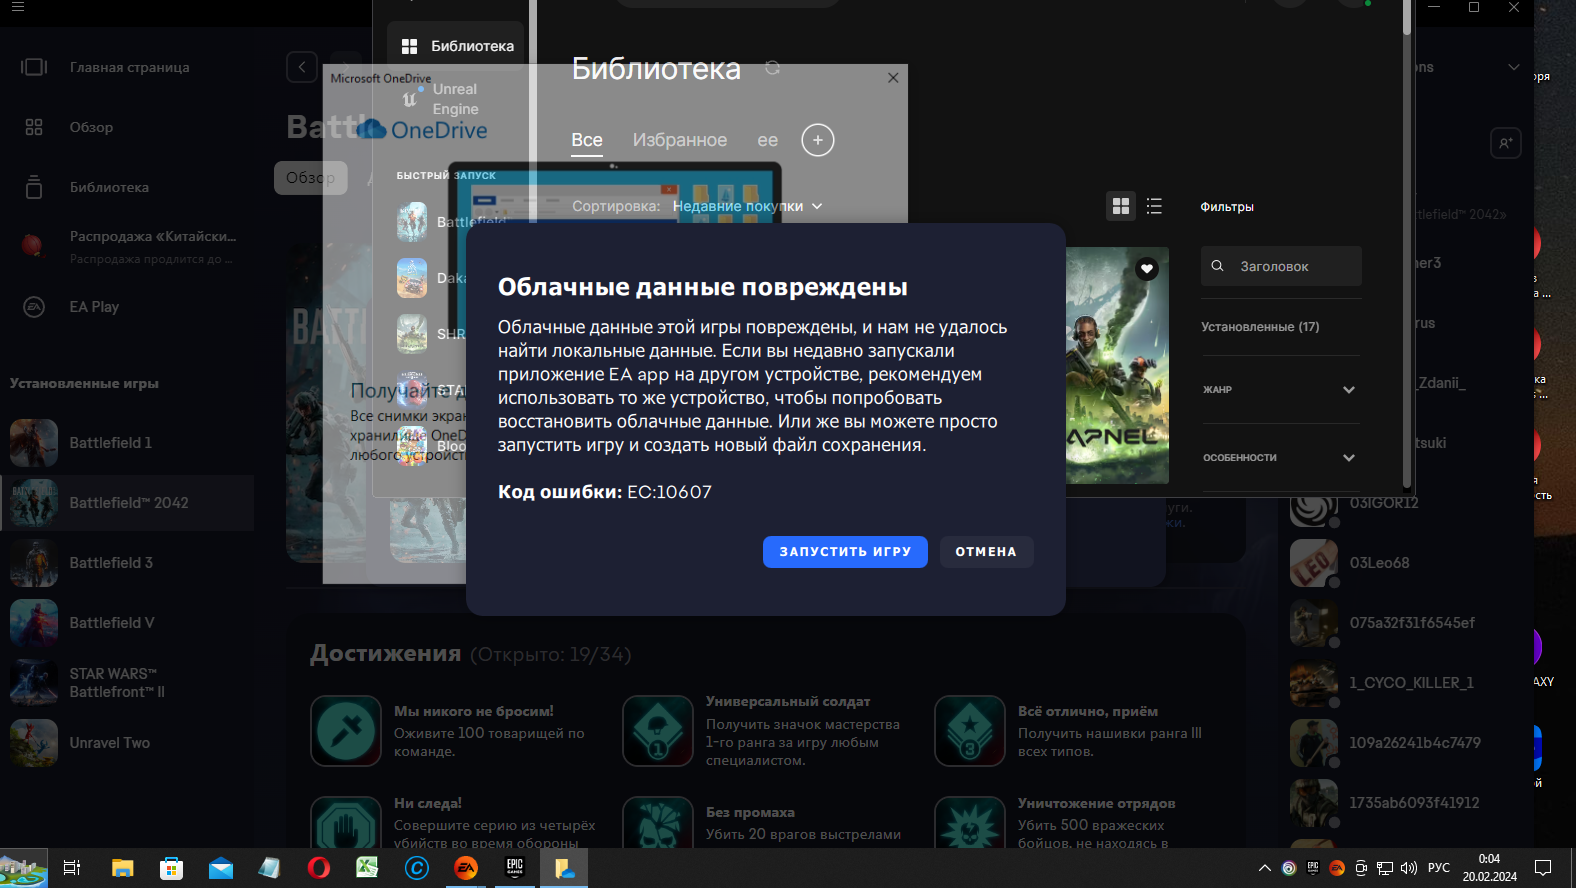Click the Unreal Engine sidebar item
This screenshot has height=888, width=1576.
coord(456,99)
